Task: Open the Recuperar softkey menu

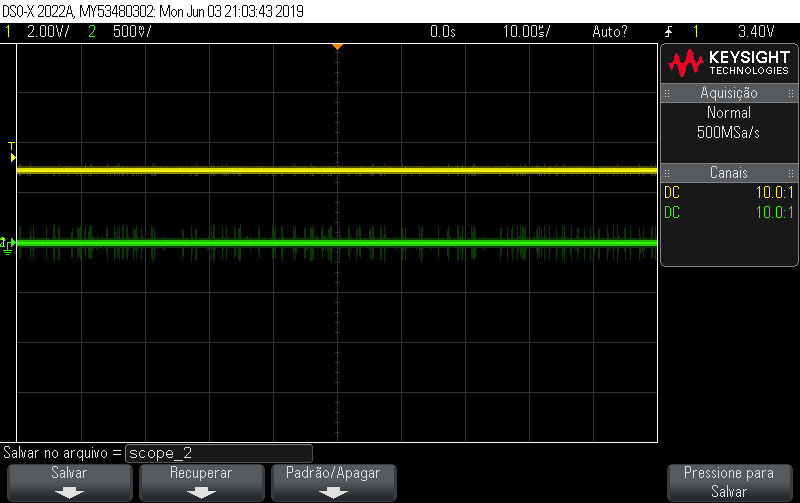Action: (202, 483)
